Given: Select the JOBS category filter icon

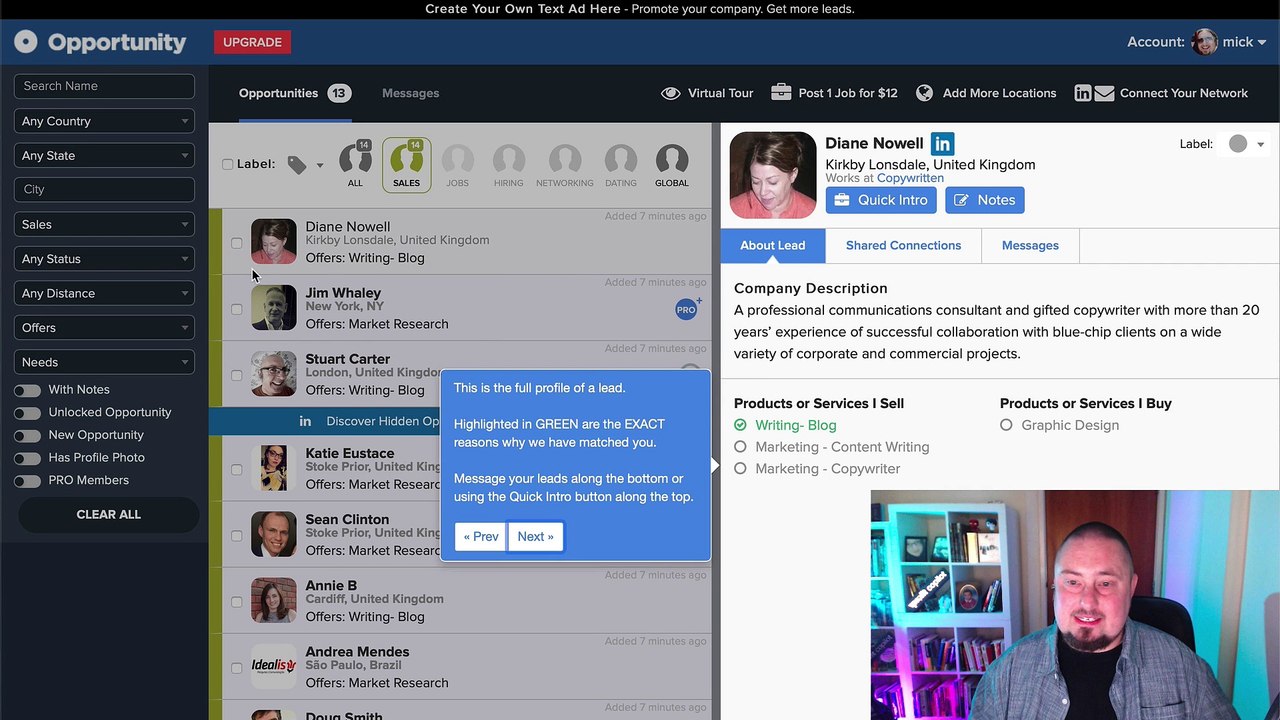Looking at the screenshot, I should point(457,165).
